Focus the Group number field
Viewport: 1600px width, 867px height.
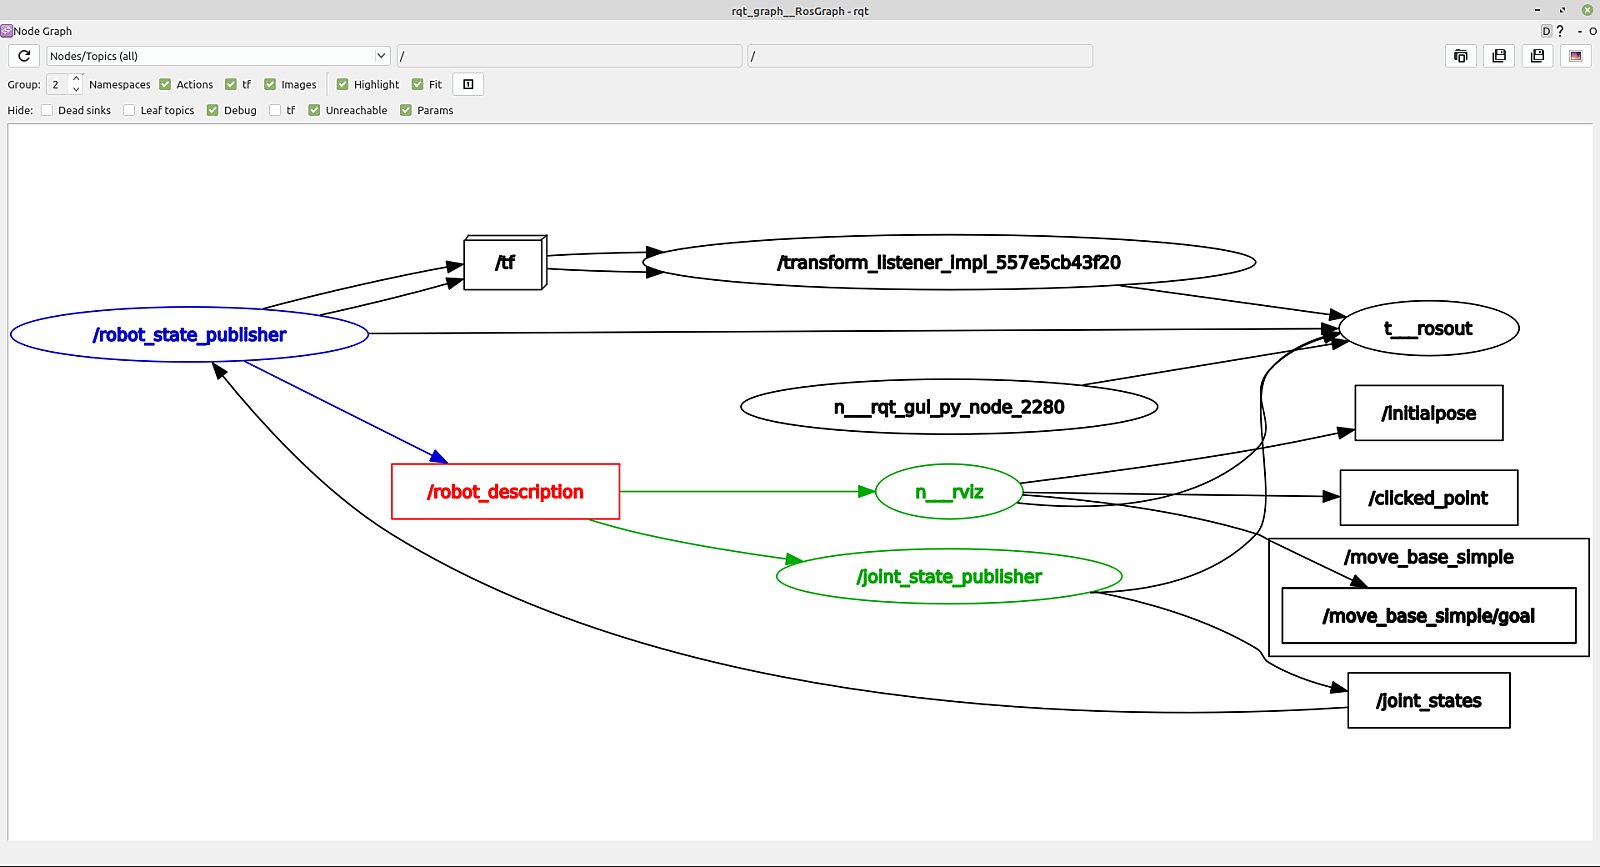[58, 85]
